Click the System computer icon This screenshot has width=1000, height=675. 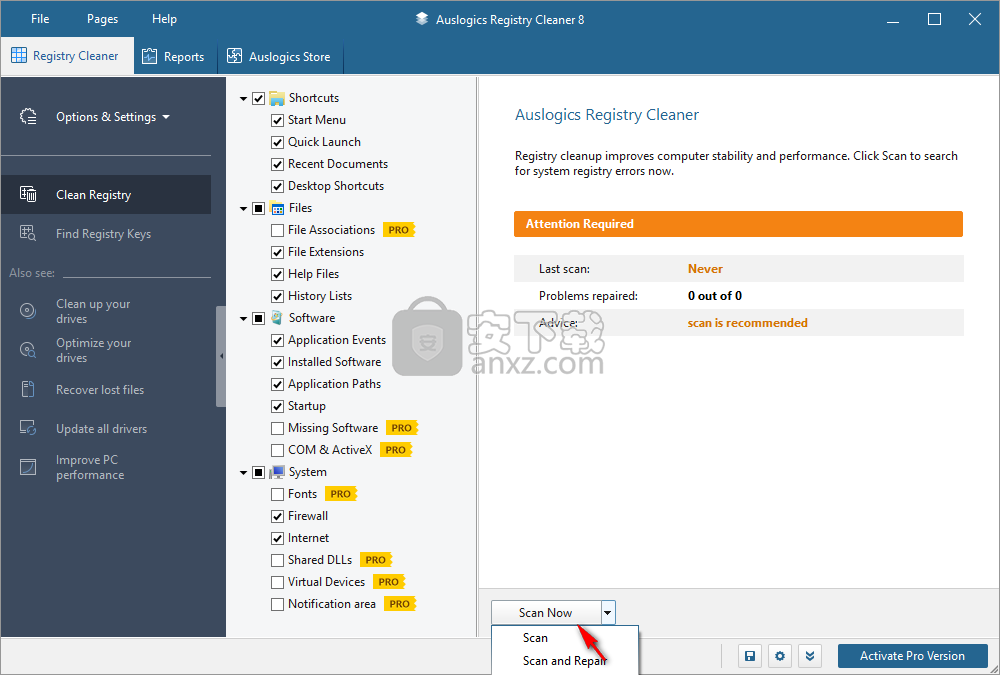pyautogui.click(x=277, y=472)
